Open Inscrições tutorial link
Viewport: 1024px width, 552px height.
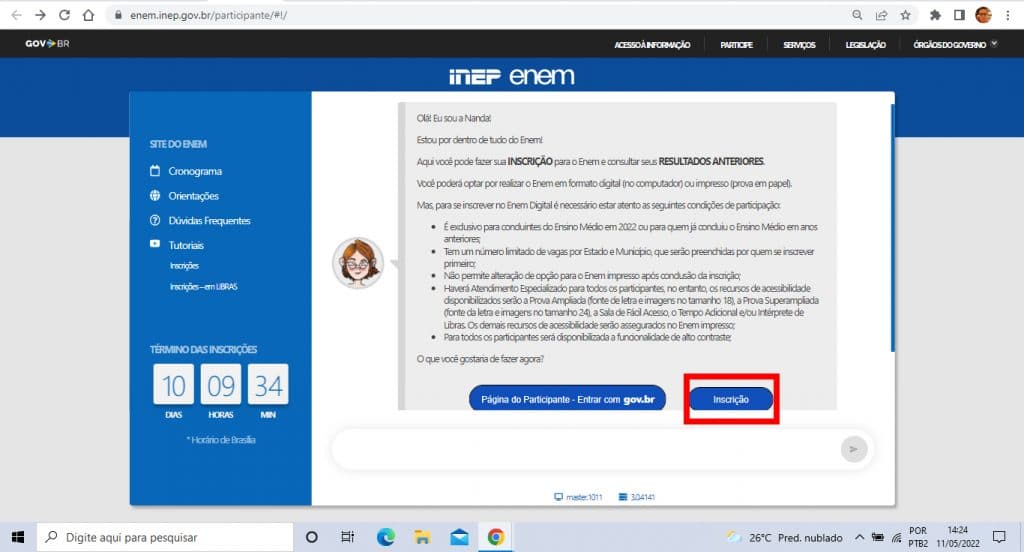coord(184,266)
